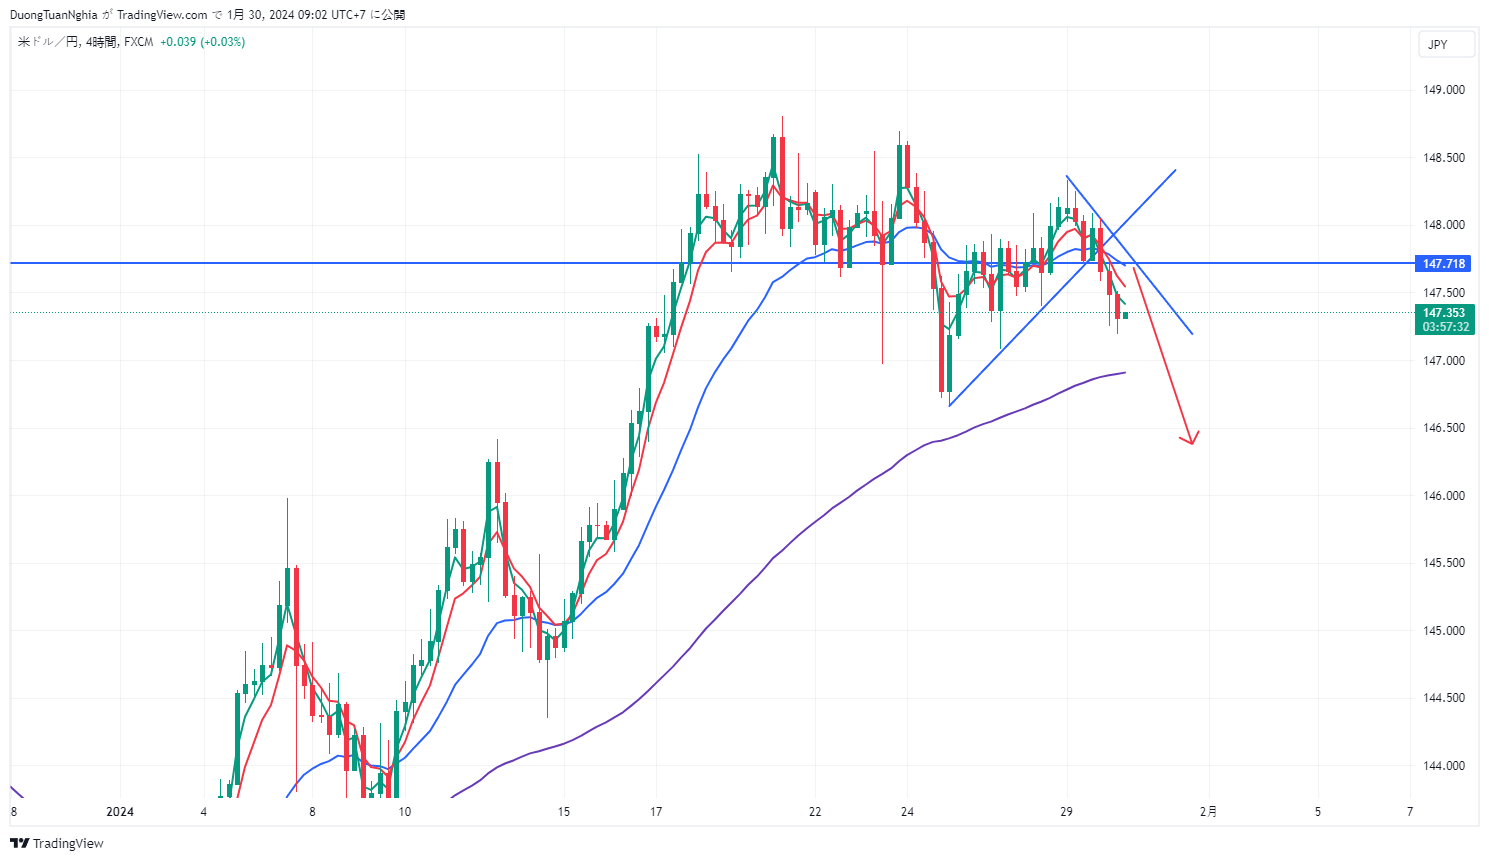Click the 15 date label on time axis
The width and height of the screenshot is (1489, 861).
click(x=564, y=812)
